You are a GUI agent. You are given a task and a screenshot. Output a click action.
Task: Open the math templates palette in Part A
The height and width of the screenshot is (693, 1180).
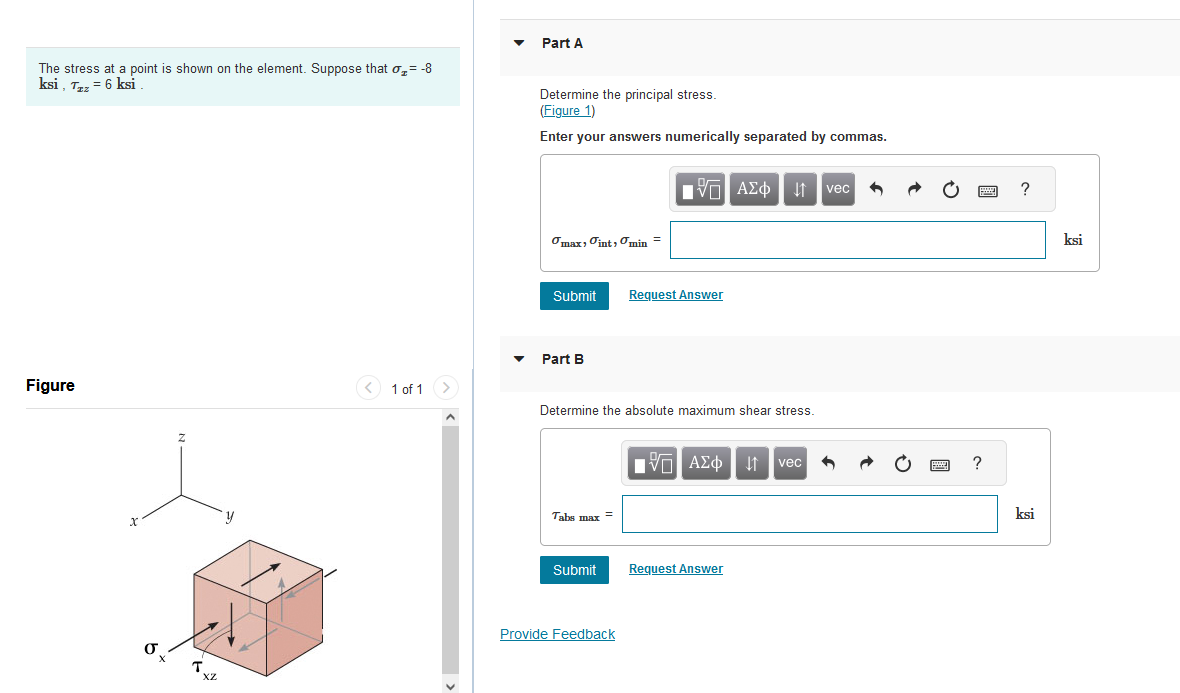point(700,189)
